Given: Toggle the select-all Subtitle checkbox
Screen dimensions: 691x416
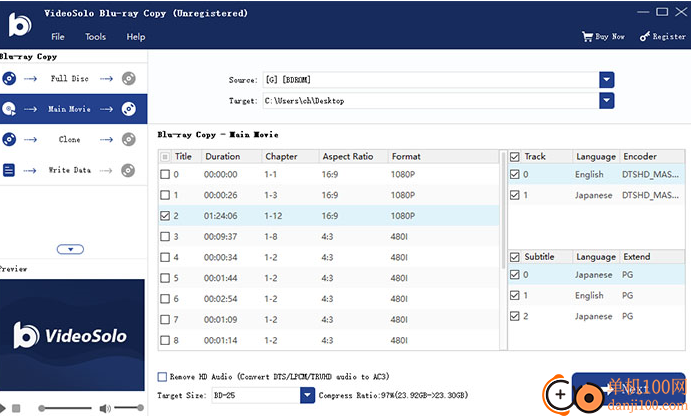Looking at the screenshot, I should click(514, 257).
